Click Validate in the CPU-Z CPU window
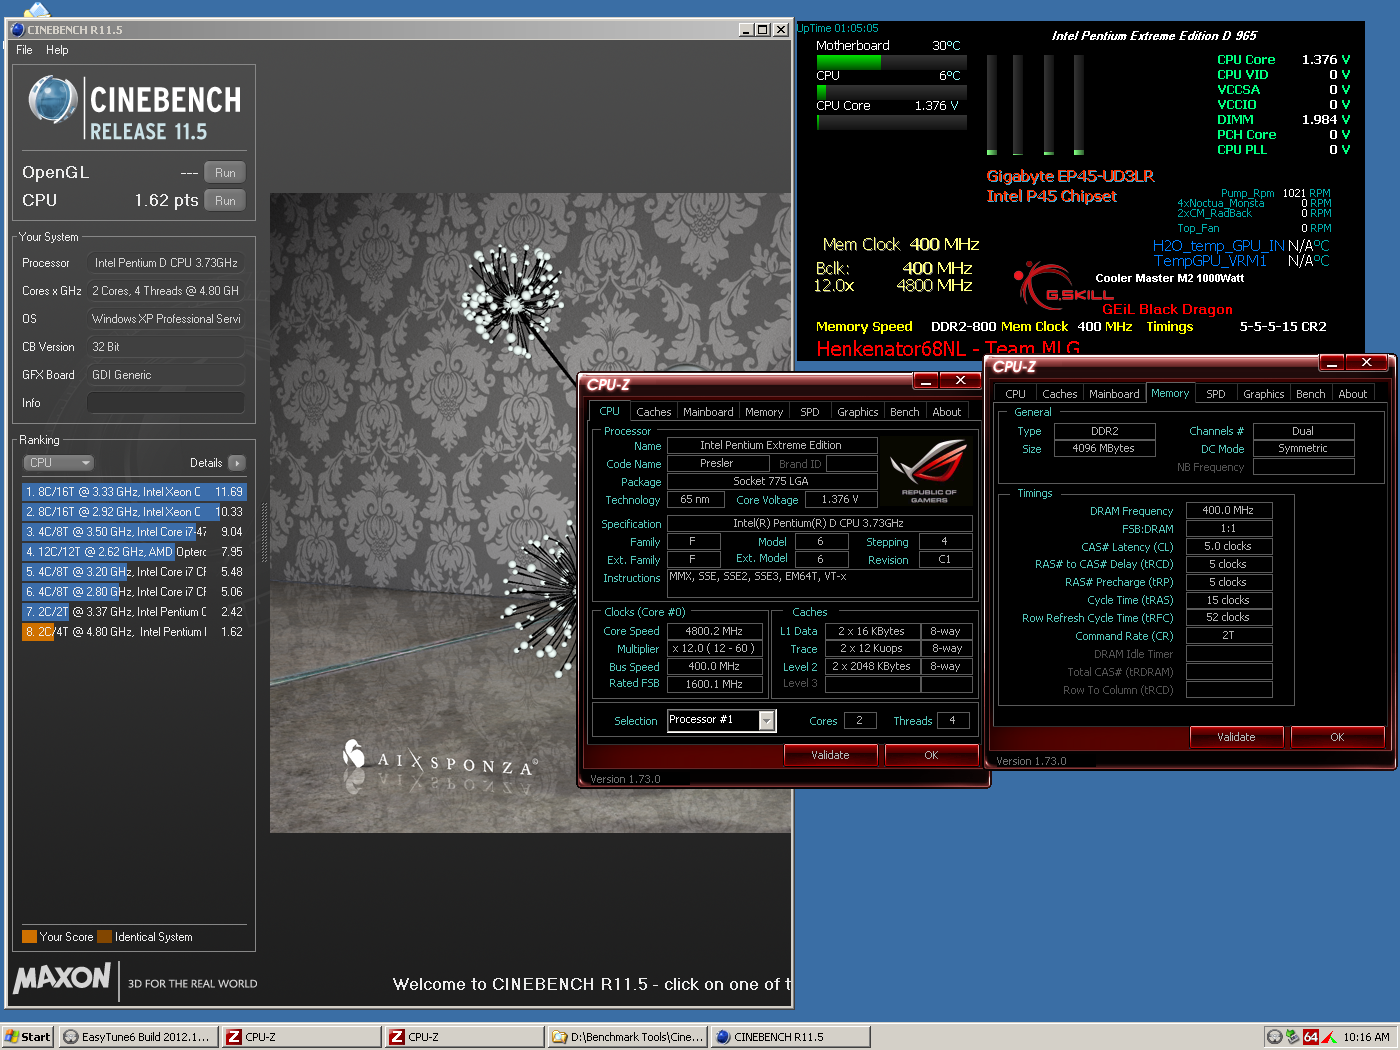 pyautogui.click(x=830, y=755)
